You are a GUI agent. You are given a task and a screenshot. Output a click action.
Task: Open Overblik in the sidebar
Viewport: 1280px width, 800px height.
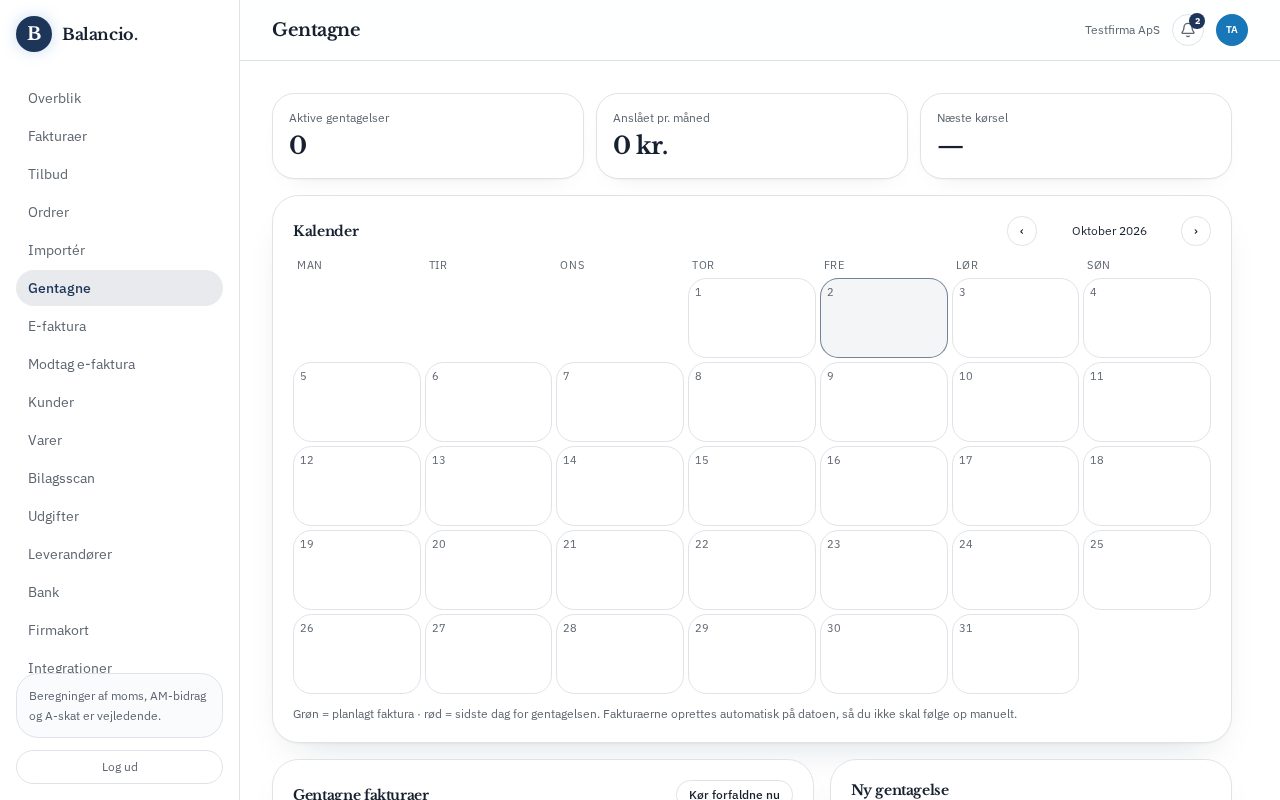coord(119,98)
